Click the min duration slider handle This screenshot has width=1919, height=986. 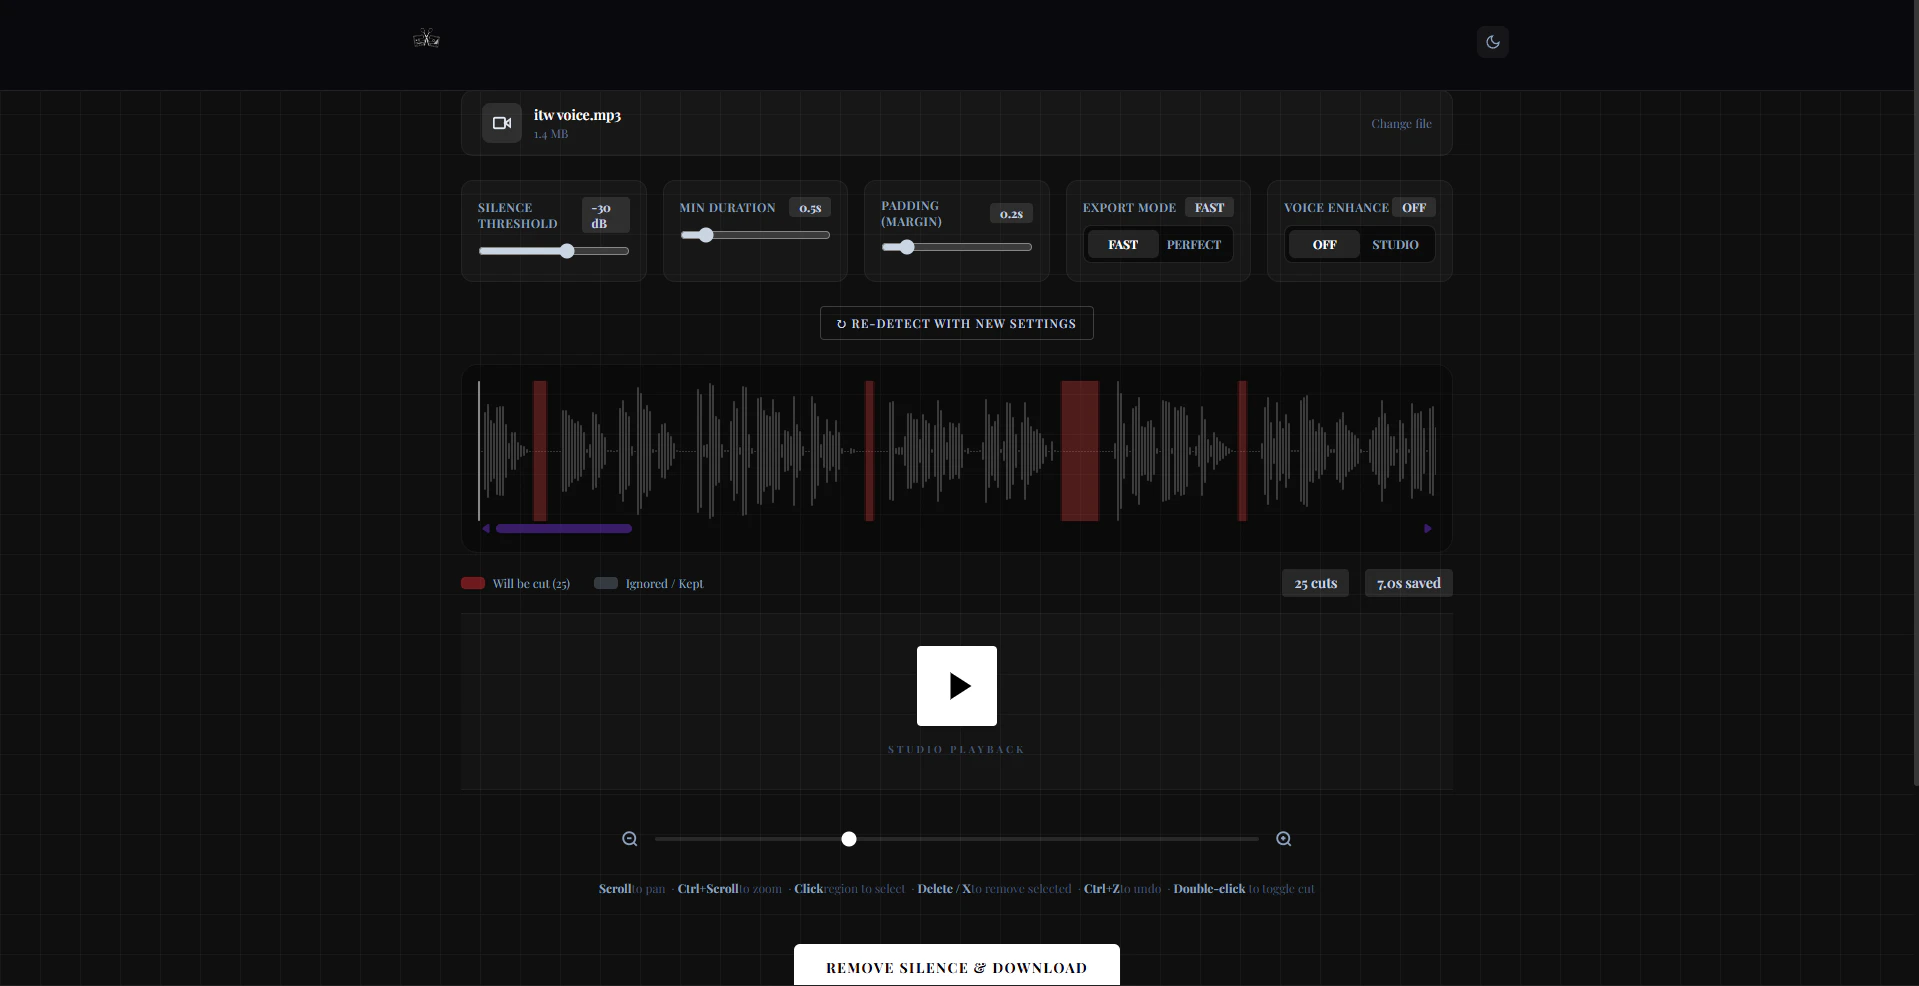pos(706,235)
